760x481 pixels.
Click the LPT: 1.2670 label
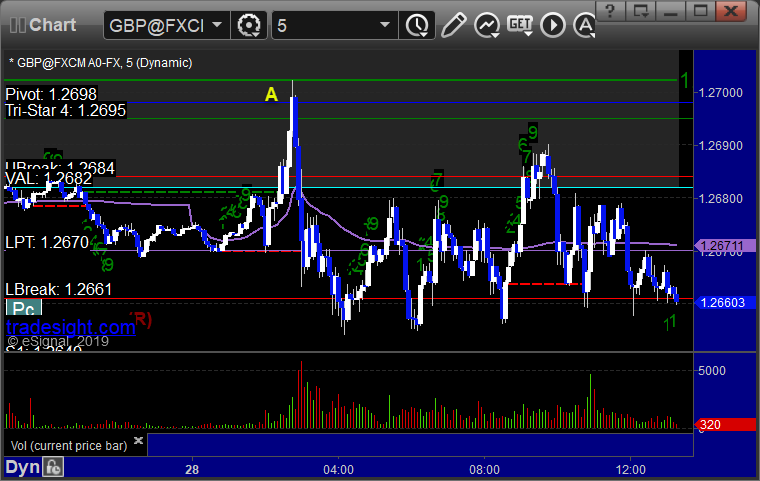[47, 242]
